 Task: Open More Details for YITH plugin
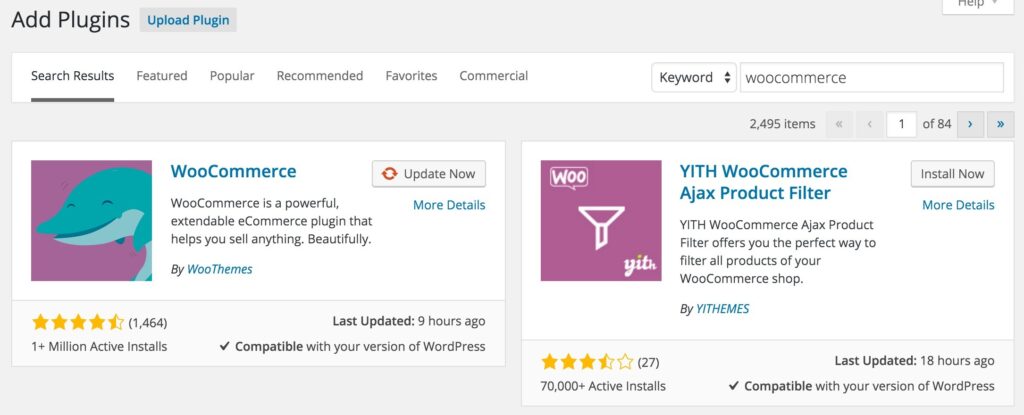958,205
